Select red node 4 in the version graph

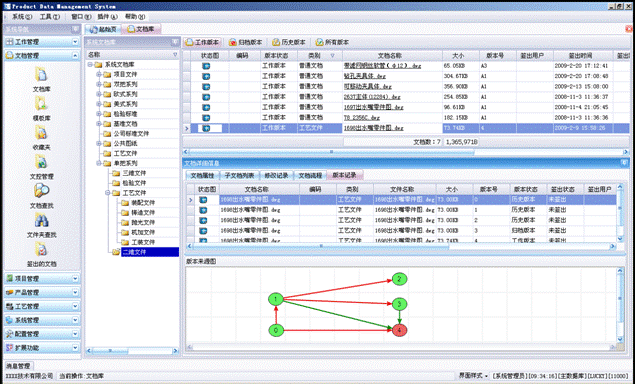pos(399,330)
